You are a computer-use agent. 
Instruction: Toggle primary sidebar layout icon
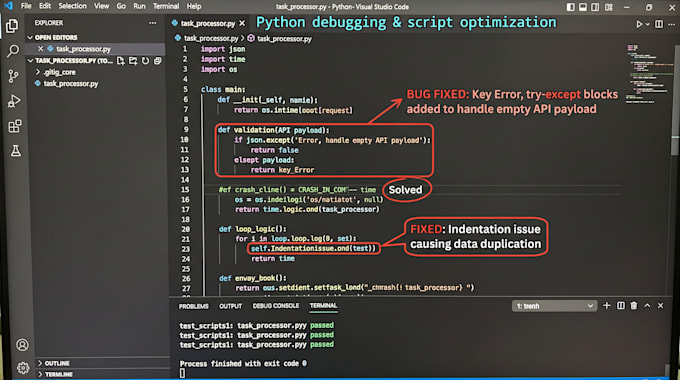(x=570, y=7)
